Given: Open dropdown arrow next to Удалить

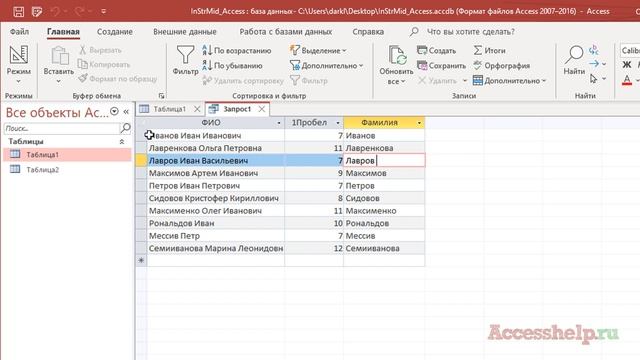Looking at the screenshot, I should pyautogui.click(x=464, y=81).
